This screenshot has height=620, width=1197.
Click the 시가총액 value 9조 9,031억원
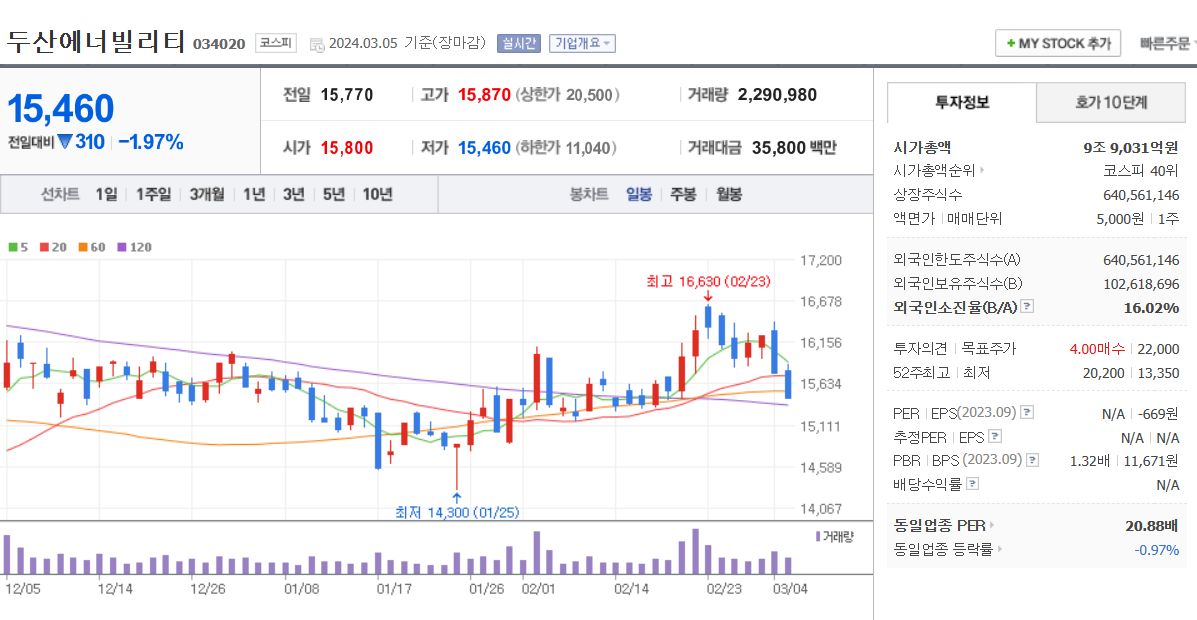click(1130, 147)
